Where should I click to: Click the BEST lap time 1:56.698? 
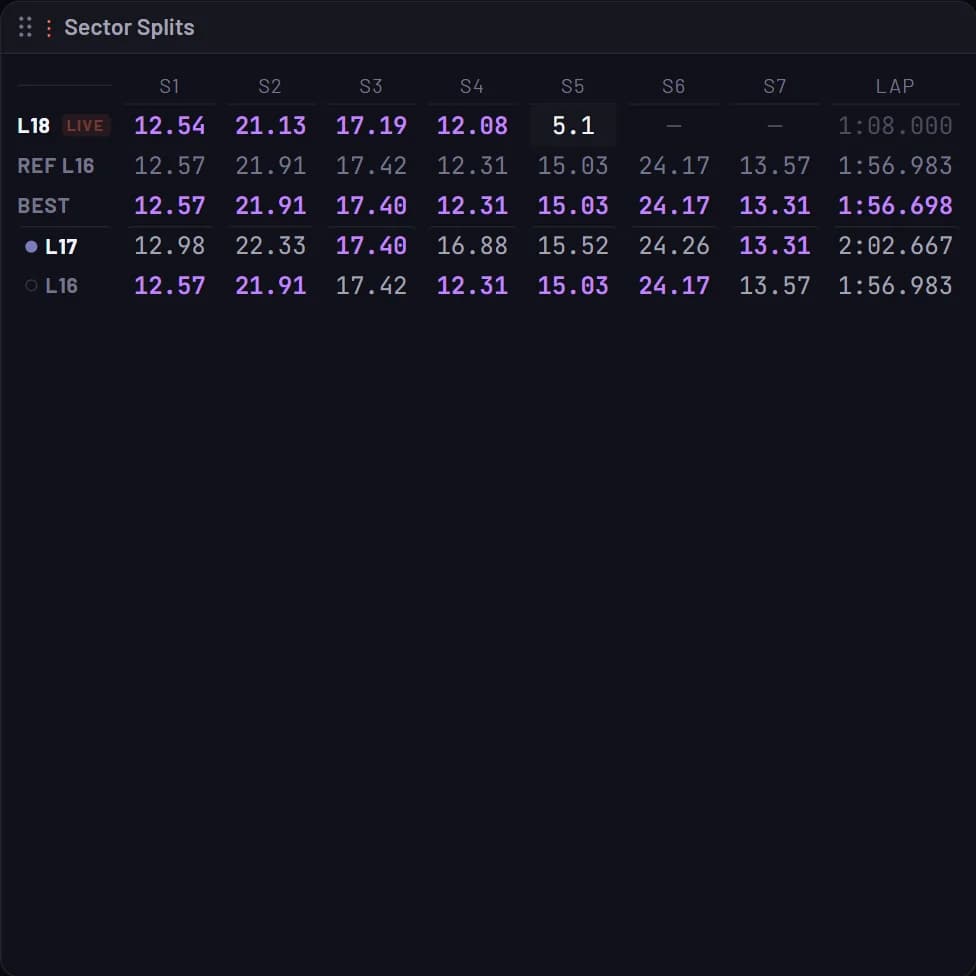(x=895, y=205)
